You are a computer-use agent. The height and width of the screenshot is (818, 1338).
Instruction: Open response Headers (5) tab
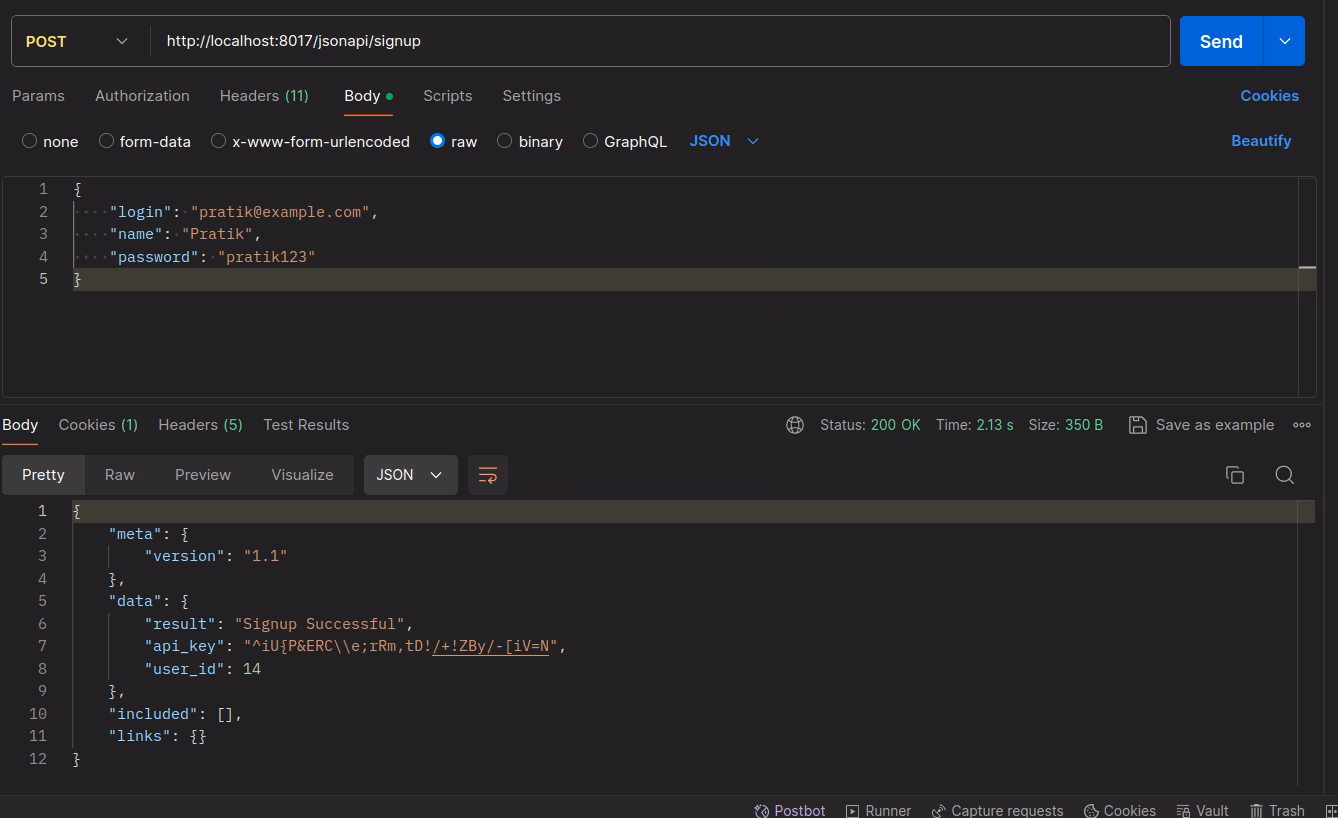200,425
